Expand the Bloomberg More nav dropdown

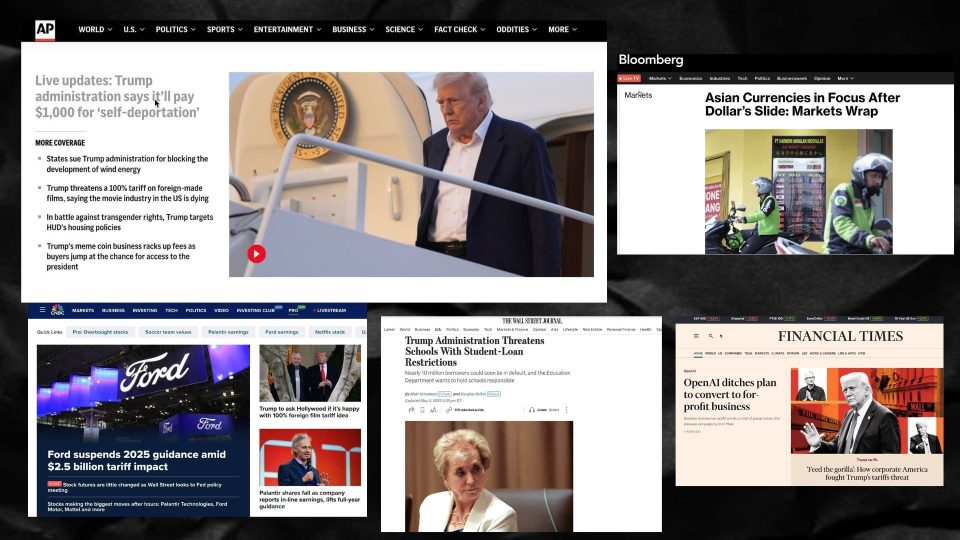846,78
